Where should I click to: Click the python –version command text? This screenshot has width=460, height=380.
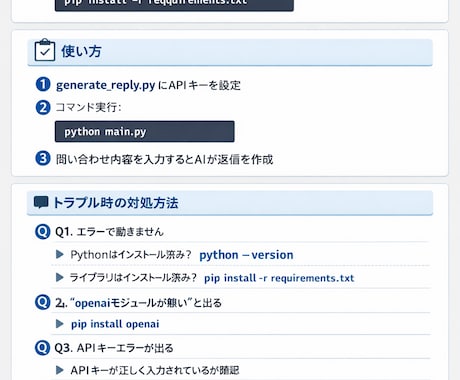point(246,255)
